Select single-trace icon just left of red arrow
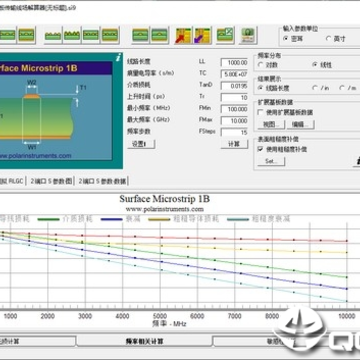The width and height of the screenshot is (360, 360). pyautogui.click(x=159, y=35)
